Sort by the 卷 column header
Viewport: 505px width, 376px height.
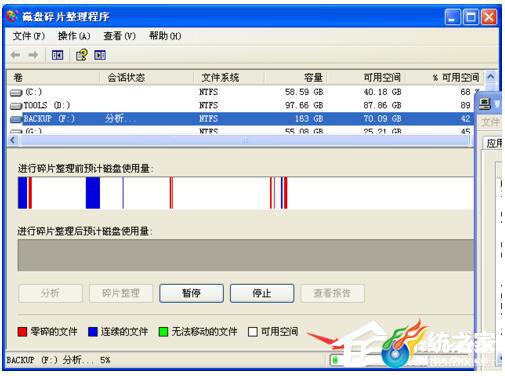pyautogui.click(x=53, y=78)
